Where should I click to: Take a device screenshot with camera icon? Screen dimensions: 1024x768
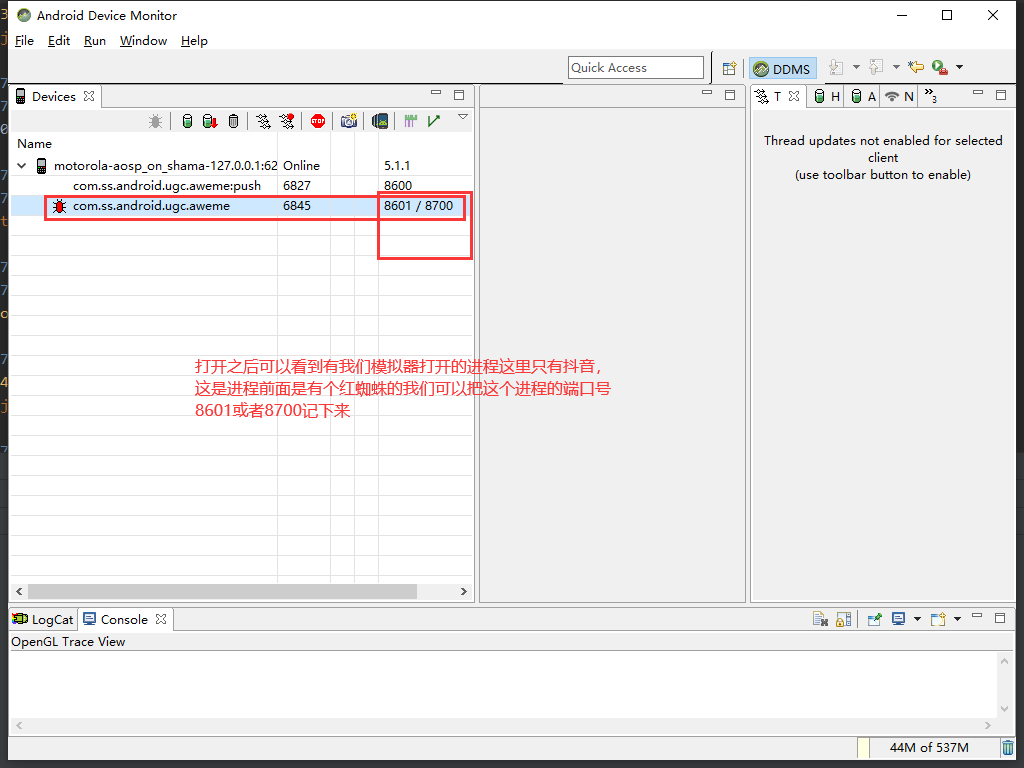[348, 121]
